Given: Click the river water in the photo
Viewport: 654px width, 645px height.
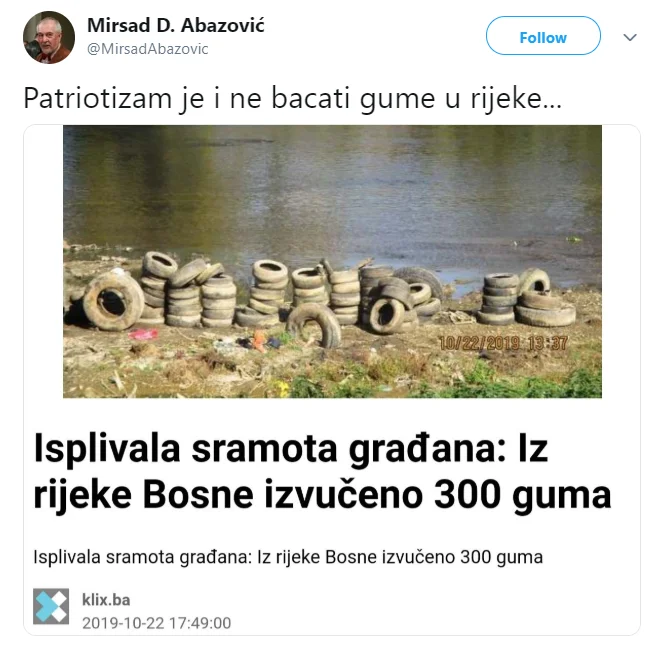Looking at the screenshot, I should 332,188.
